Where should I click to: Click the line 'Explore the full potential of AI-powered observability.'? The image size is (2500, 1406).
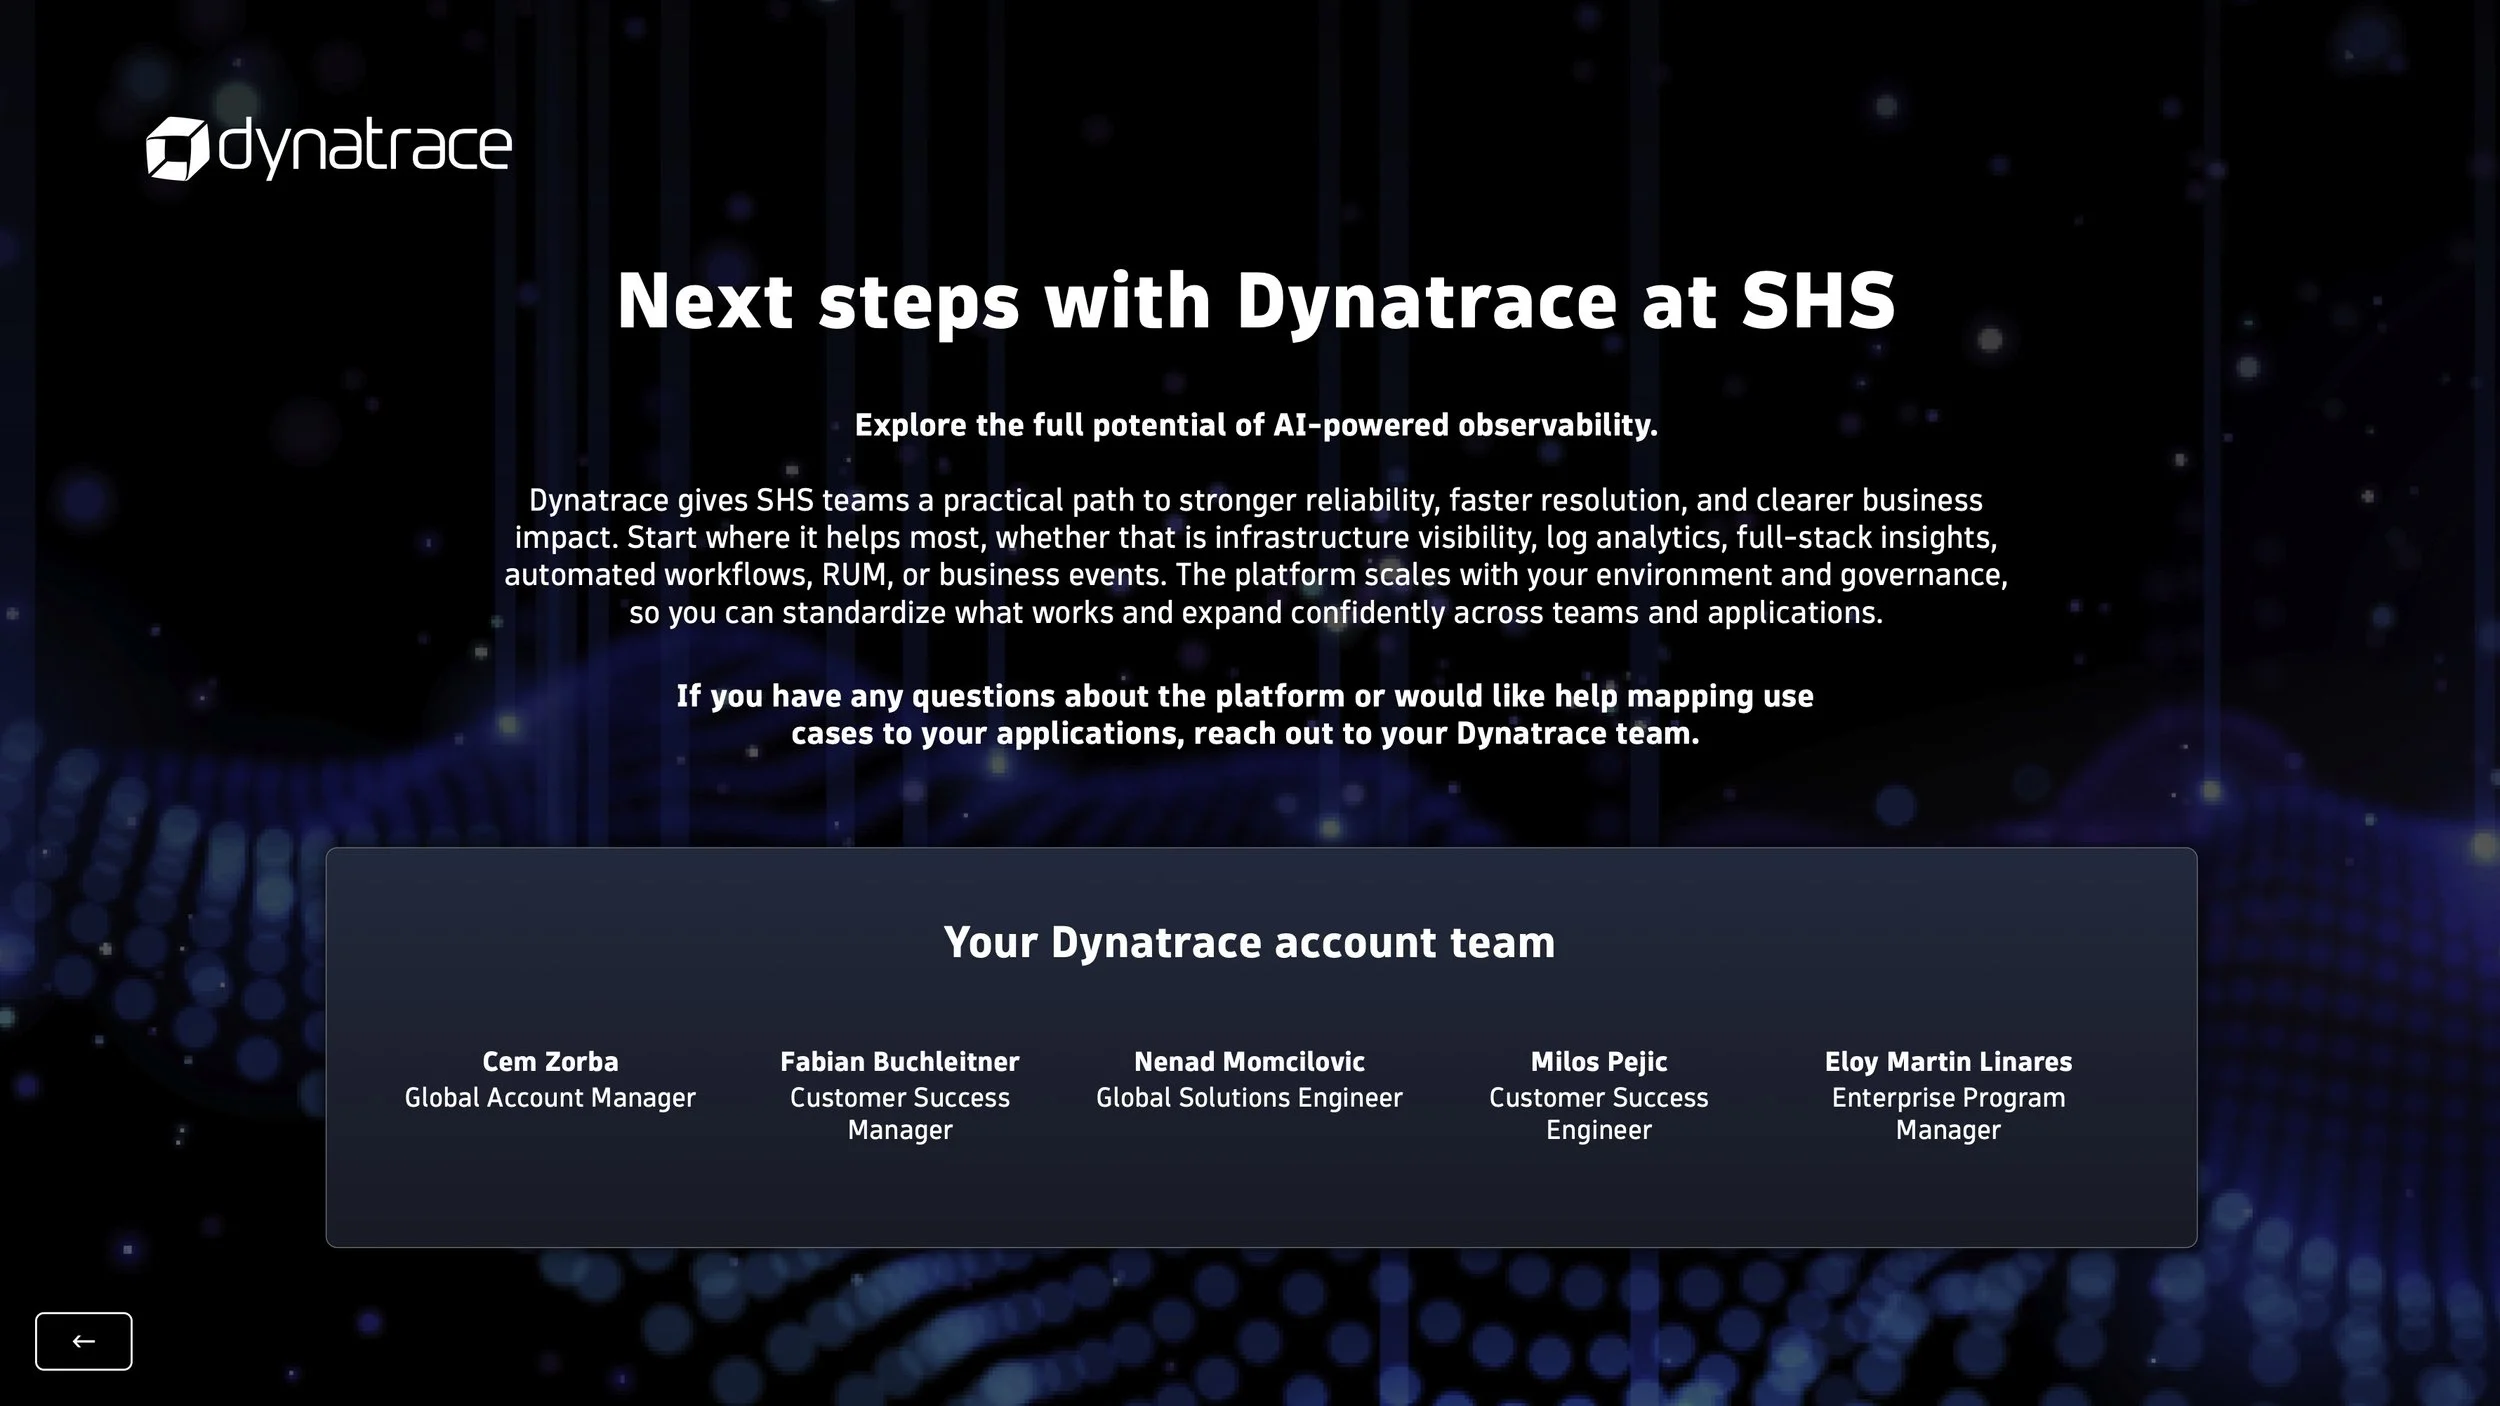(1256, 425)
